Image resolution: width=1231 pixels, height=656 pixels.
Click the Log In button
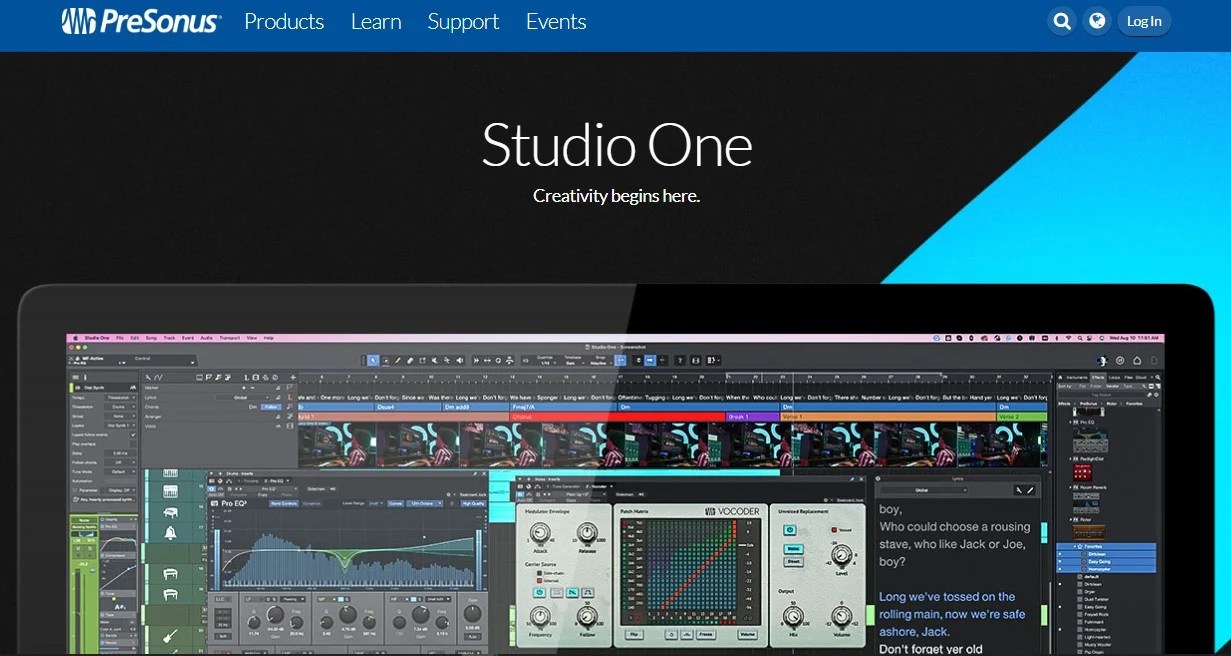[1143, 20]
